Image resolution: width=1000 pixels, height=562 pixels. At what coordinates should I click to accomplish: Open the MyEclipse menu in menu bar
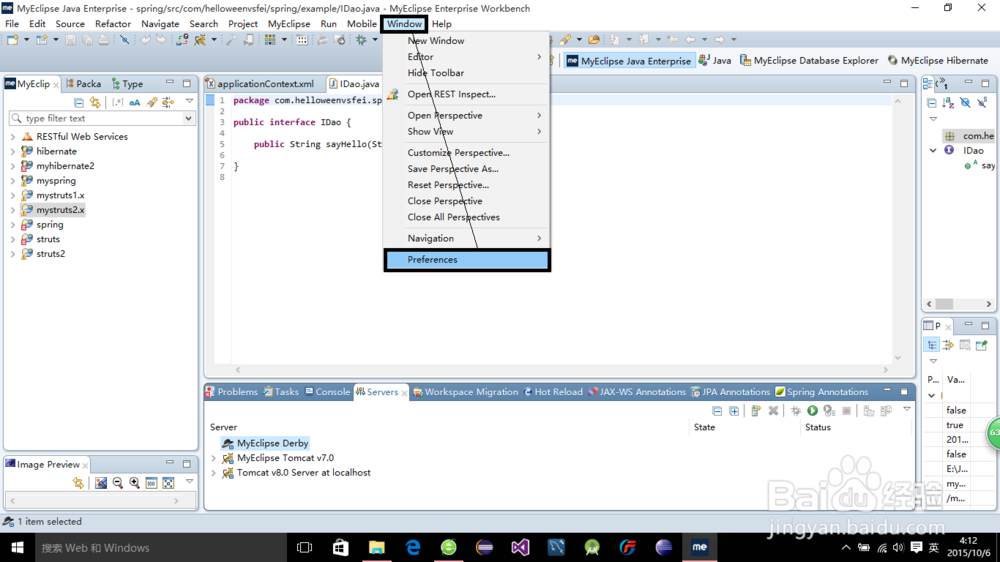[289, 24]
